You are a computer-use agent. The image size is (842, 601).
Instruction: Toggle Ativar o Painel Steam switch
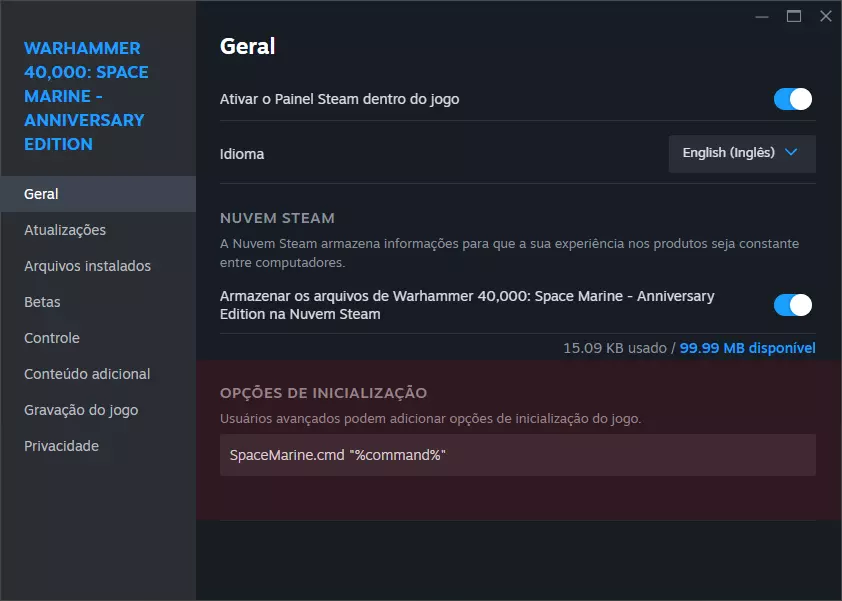click(792, 99)
